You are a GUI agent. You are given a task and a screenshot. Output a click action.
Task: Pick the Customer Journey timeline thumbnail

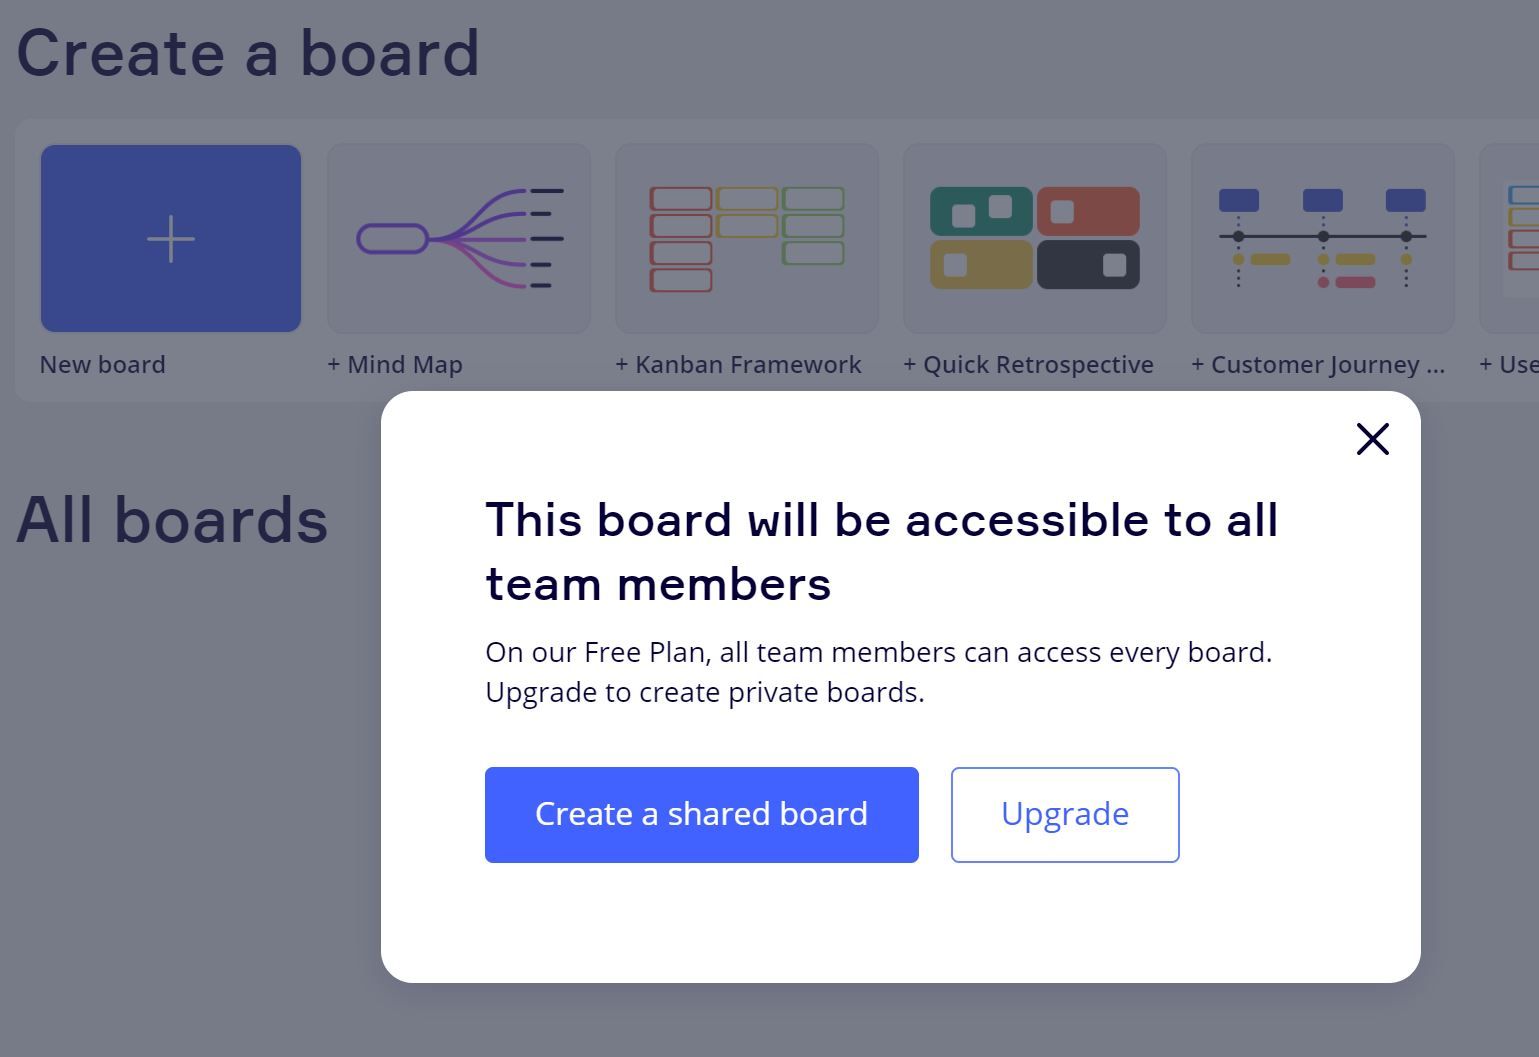pos(1322,238)
